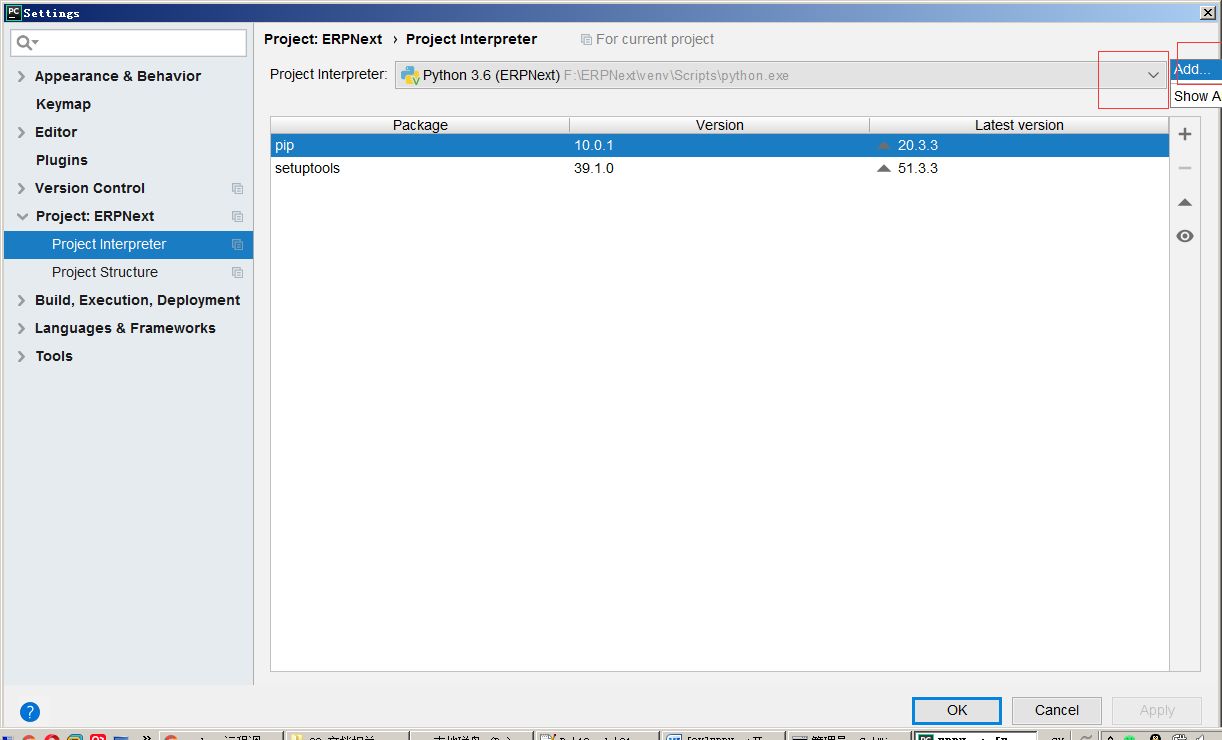This screenshot has width=1222, height=740.
Task: Click pip version 10.0.1 cell
Action: point(594,145)
